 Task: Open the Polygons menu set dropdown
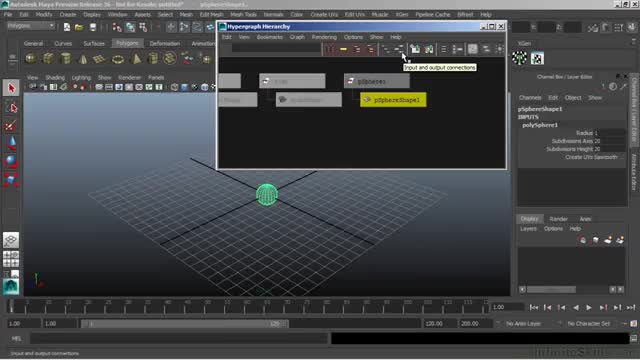click(31, 26)
